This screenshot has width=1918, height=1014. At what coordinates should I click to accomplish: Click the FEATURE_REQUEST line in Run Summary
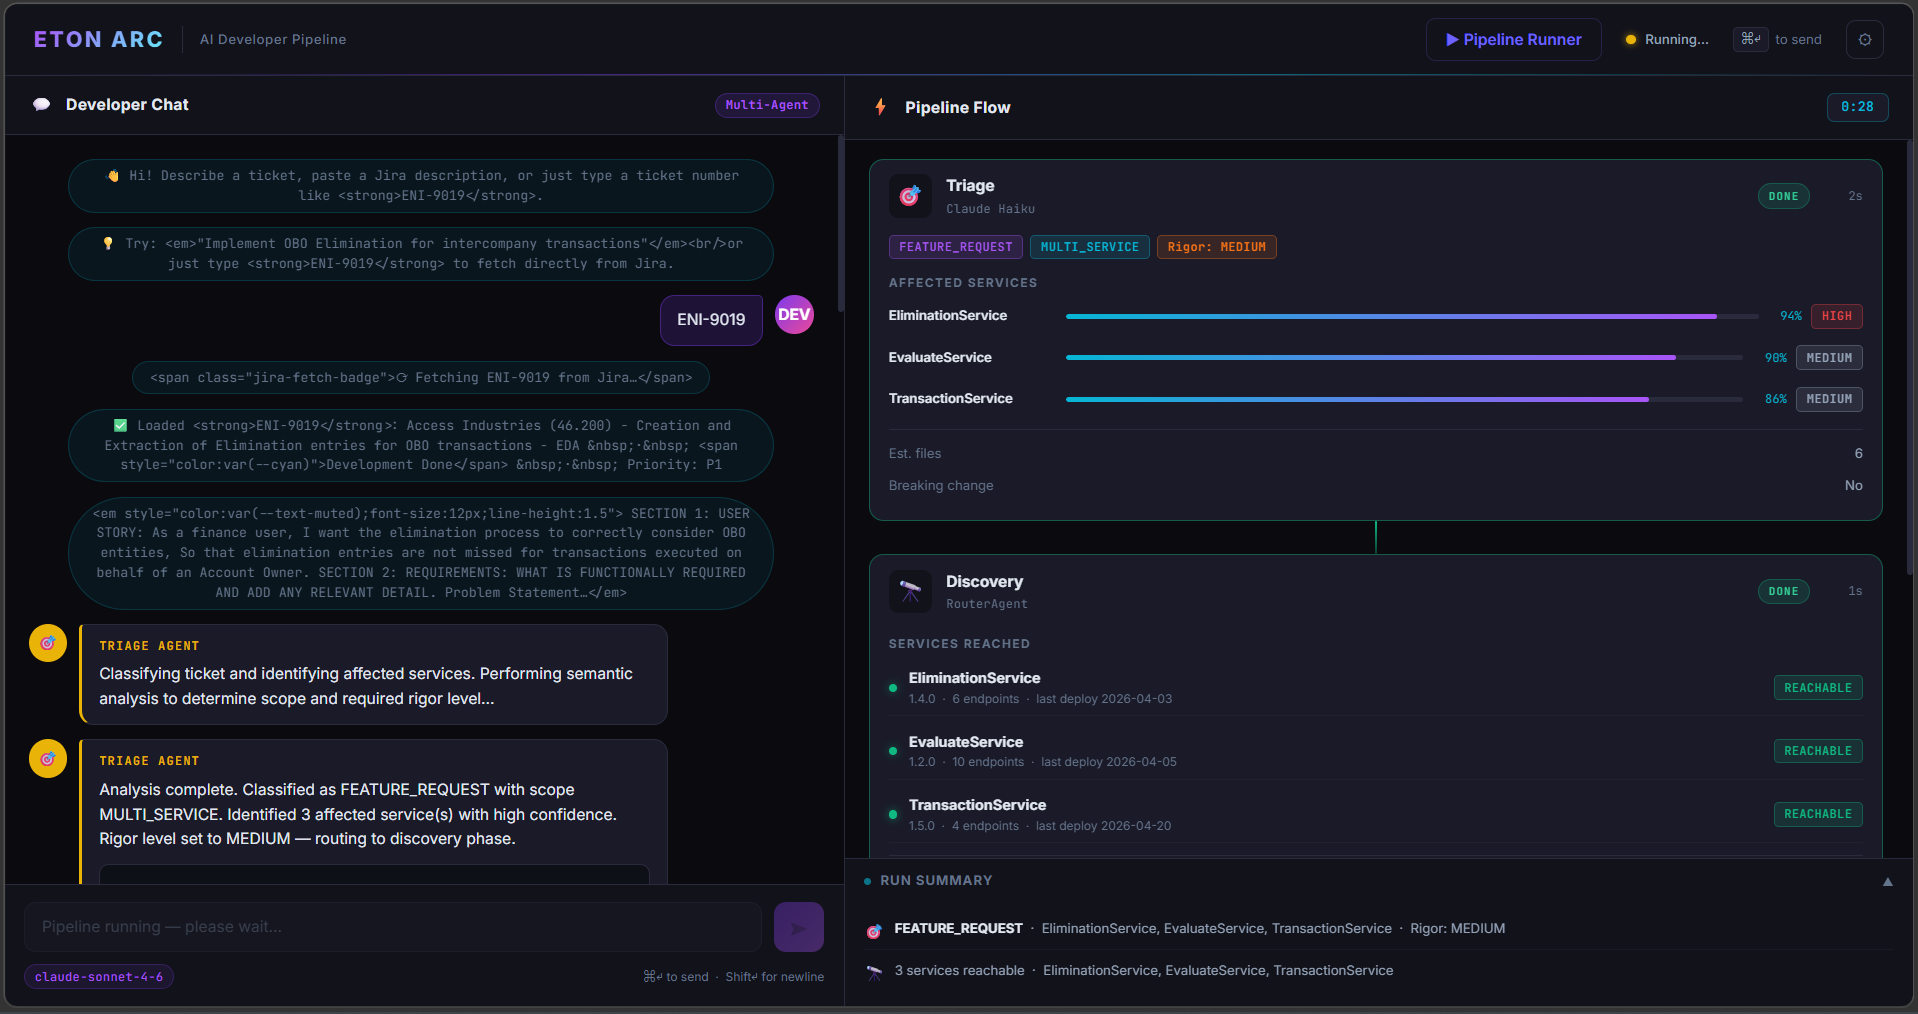1199,929
